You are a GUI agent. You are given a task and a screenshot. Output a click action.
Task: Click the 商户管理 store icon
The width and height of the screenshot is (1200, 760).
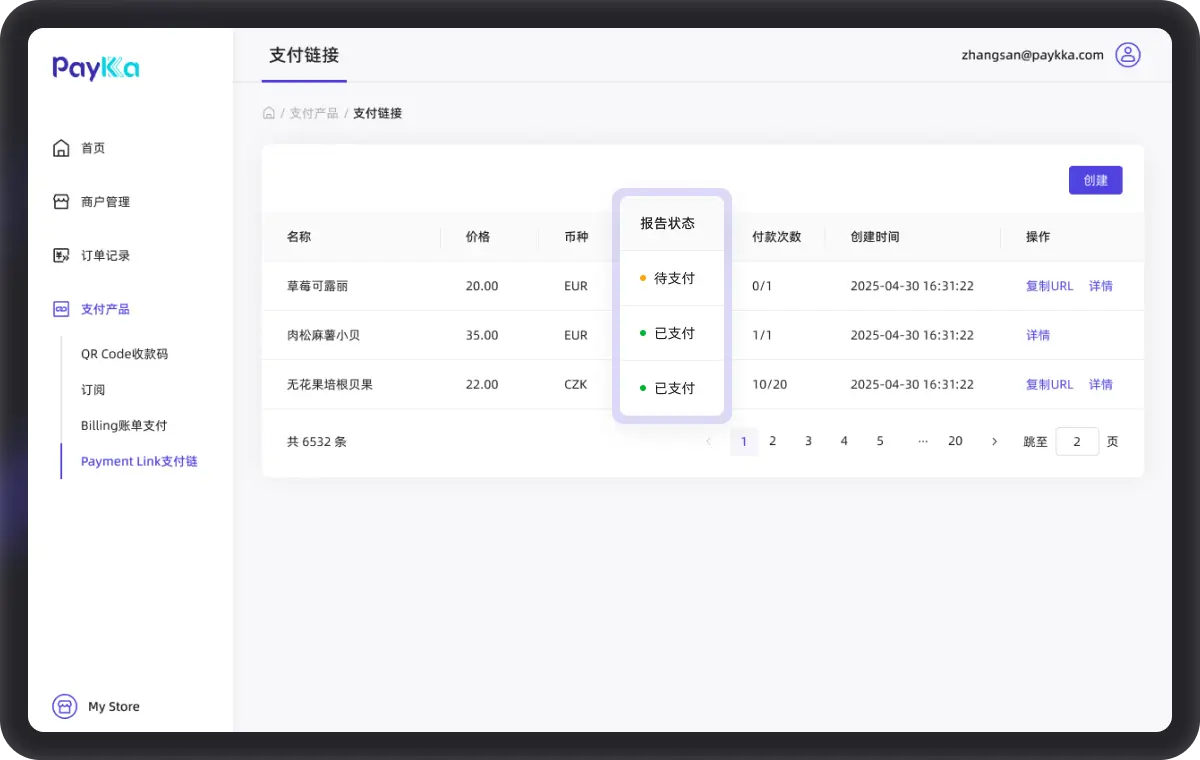(61, 202)
